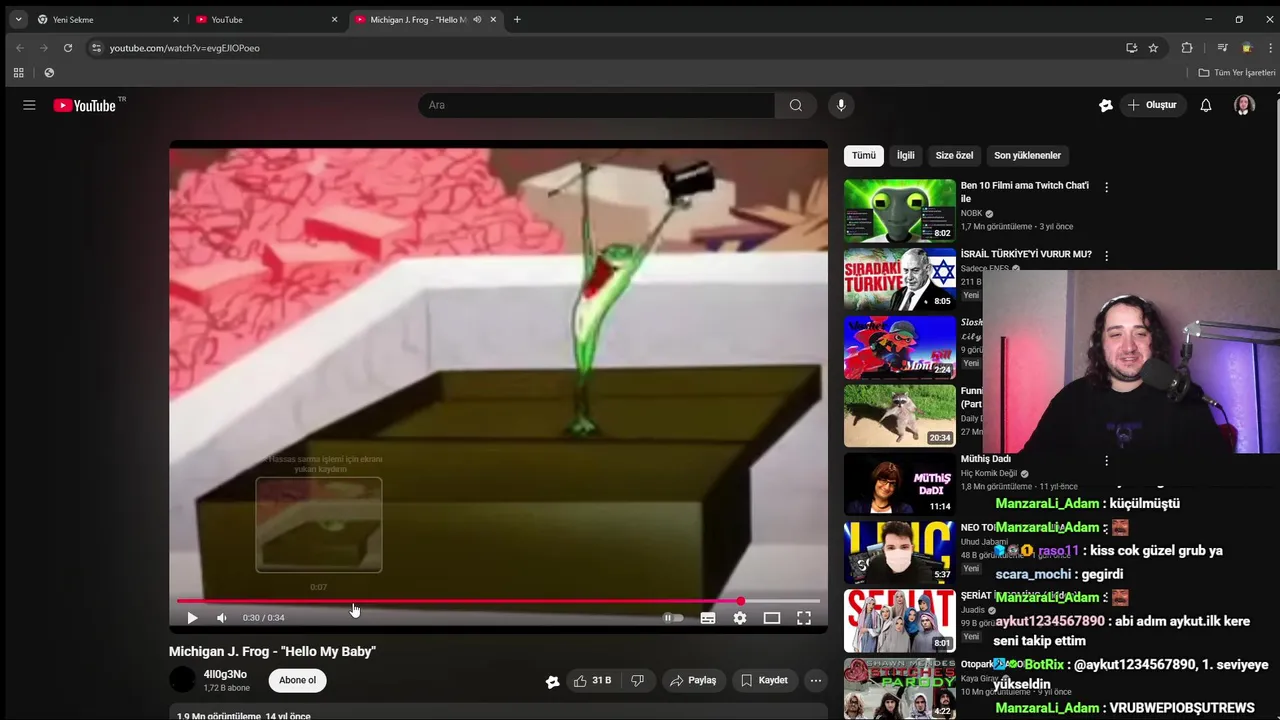Open the masked man video thumbnail (5:37)
Screen dimensions: 1280x720
900,552
